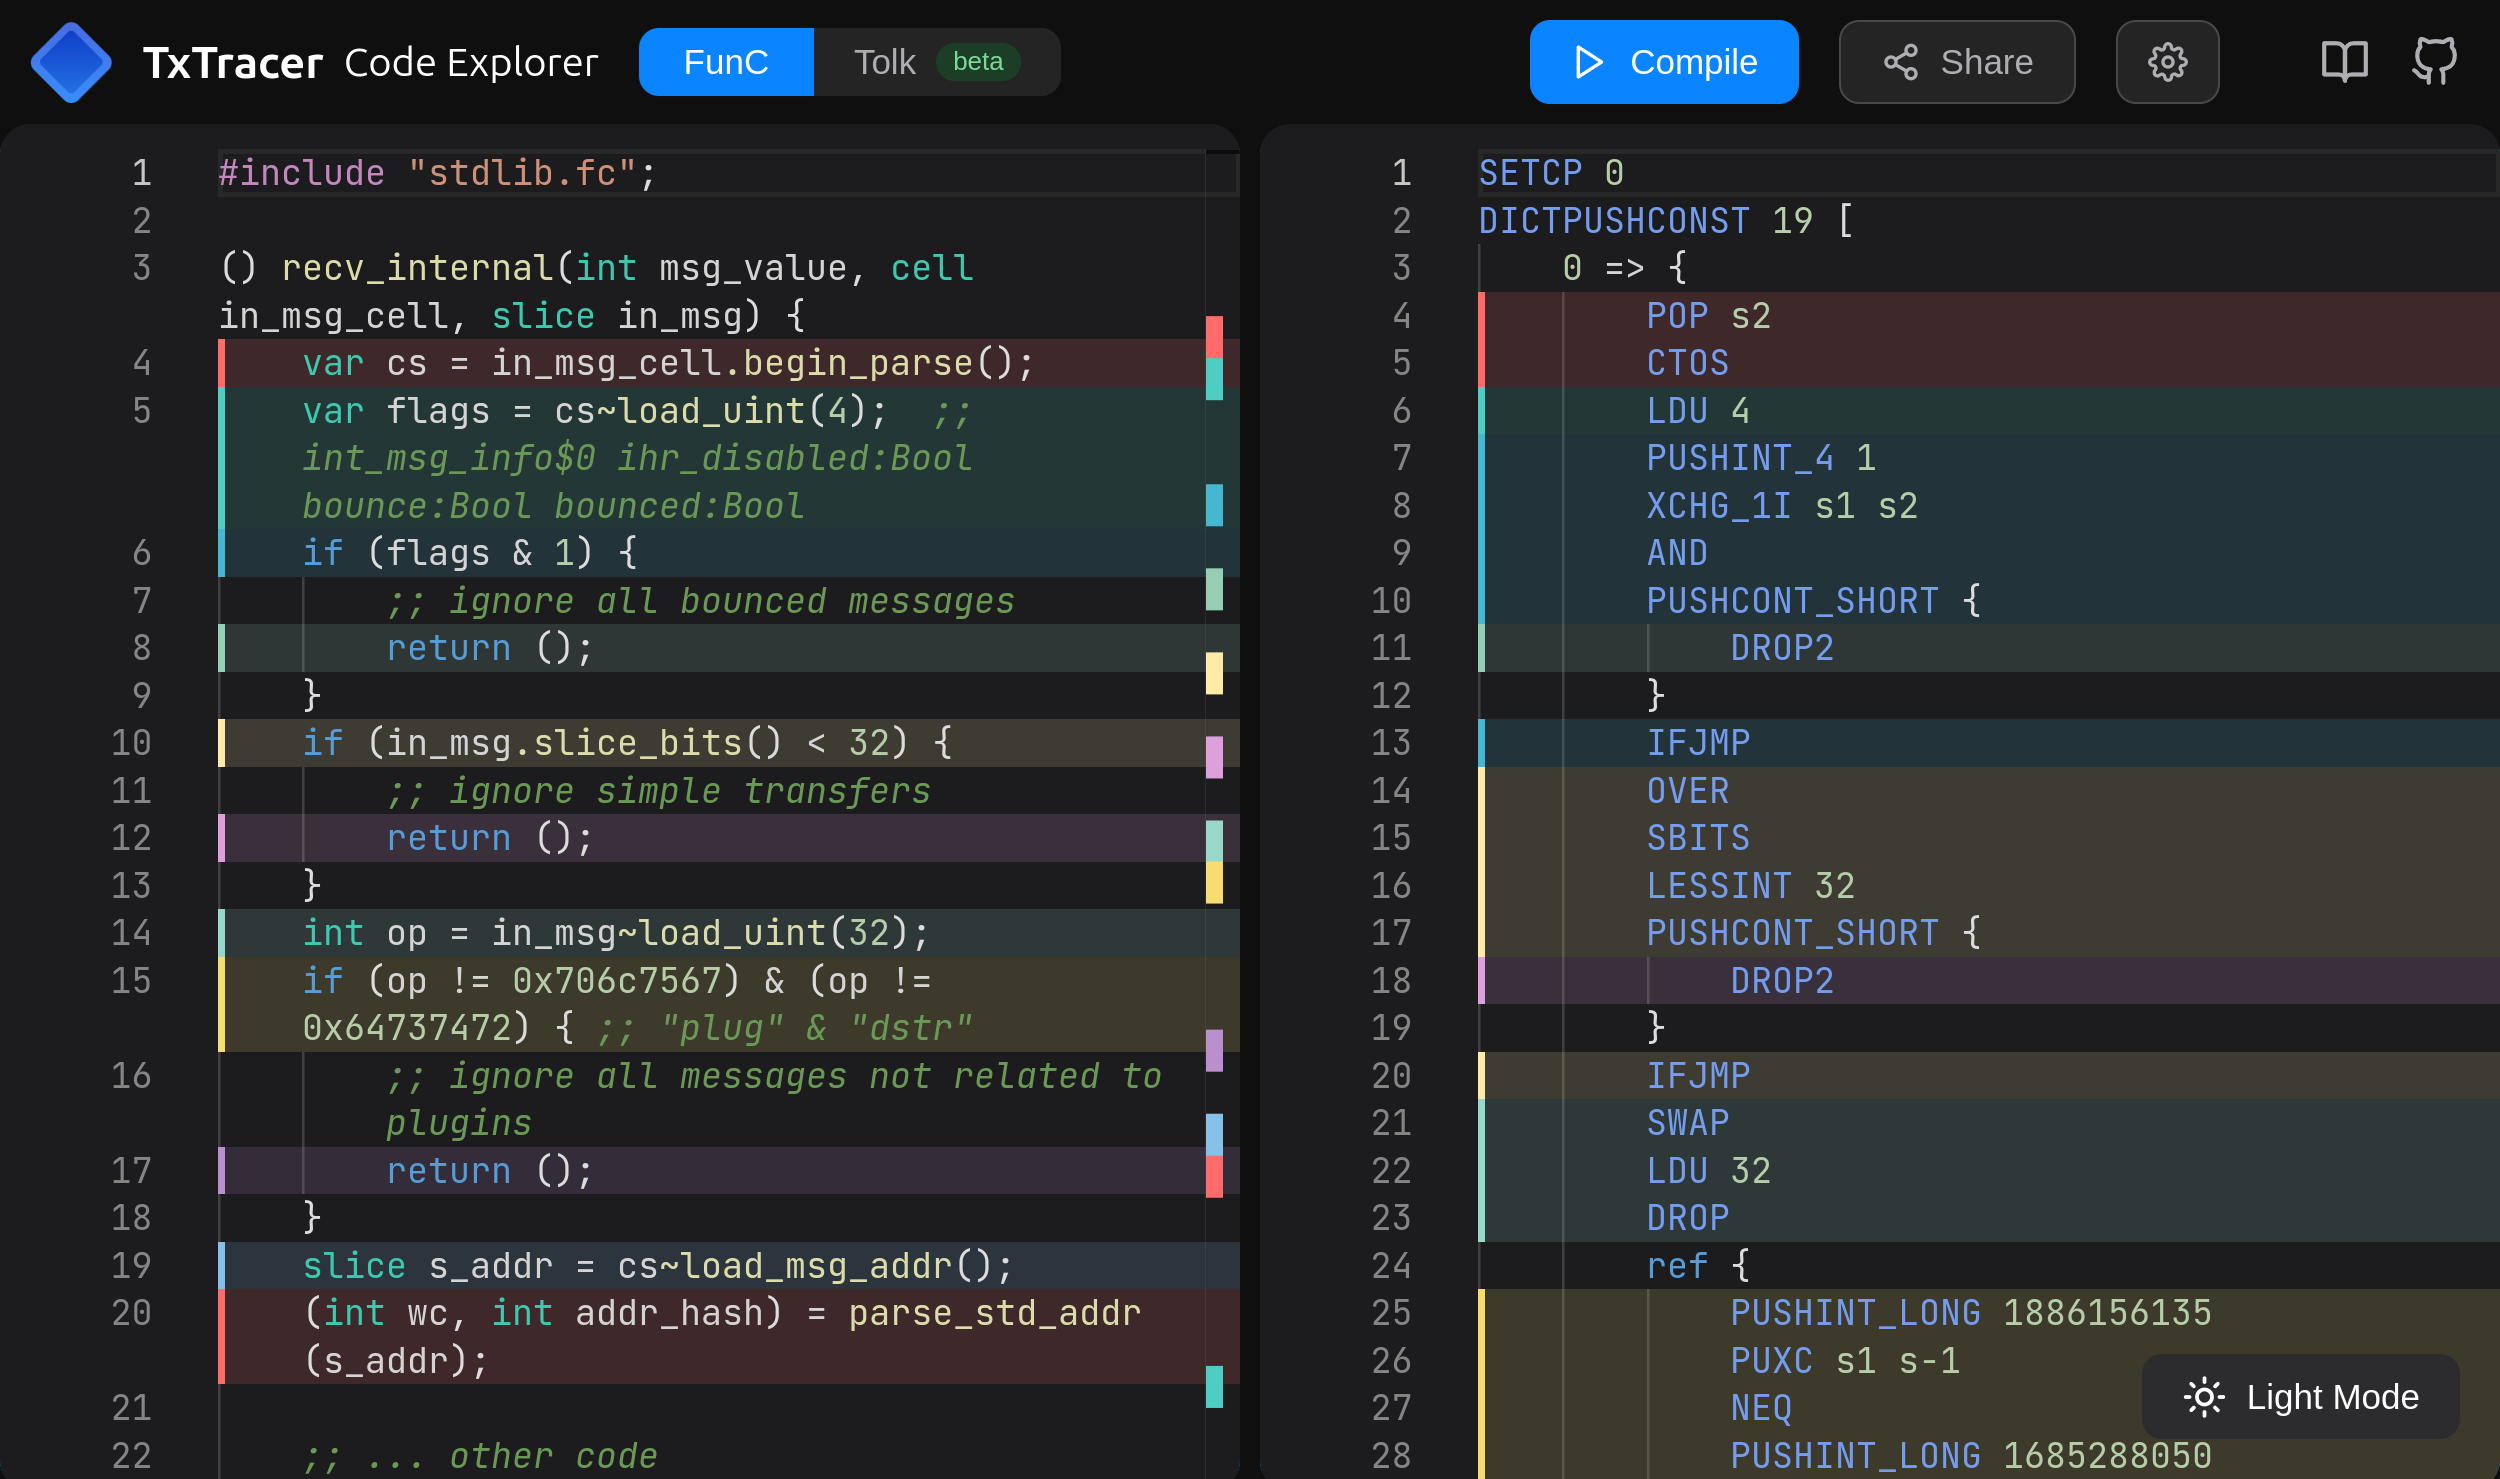The height and width of the screenshot is (1479, 2500).
Task: Click the NEQ instruction
Action: (1761, 1408)
